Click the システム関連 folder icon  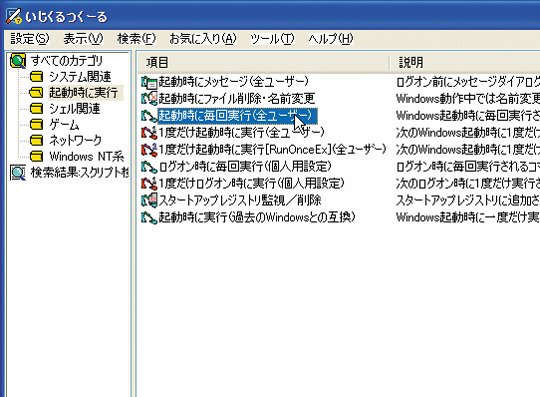(x=37, y=76)
